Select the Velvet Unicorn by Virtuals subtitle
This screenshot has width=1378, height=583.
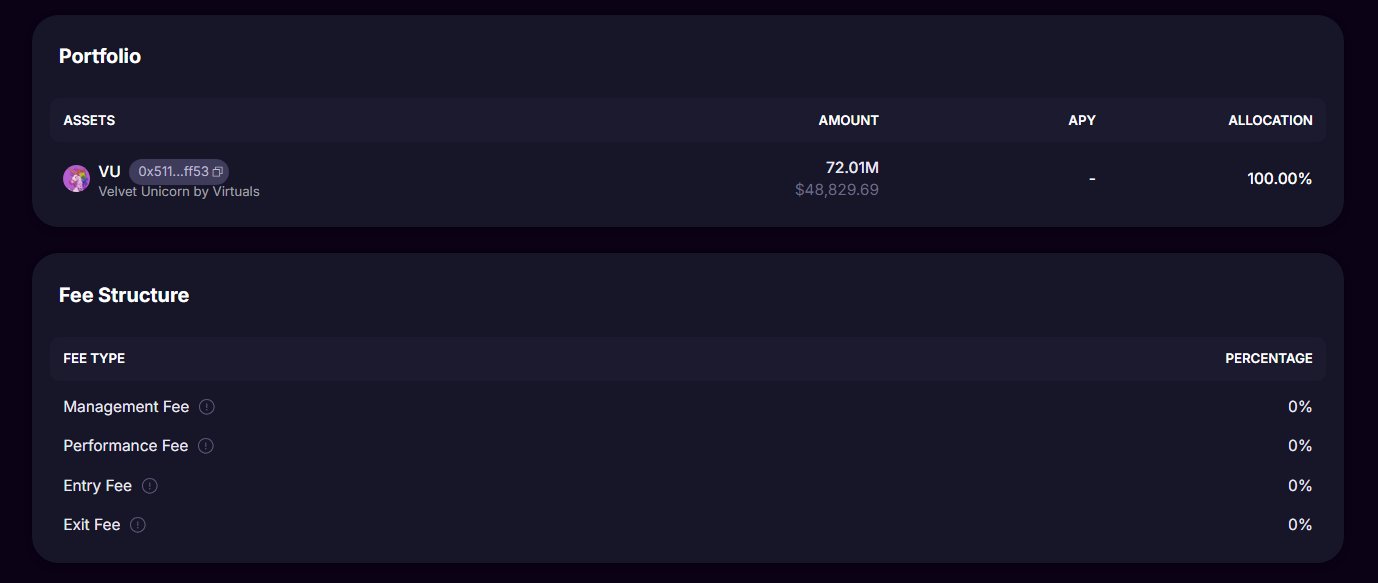click(179, 191)
